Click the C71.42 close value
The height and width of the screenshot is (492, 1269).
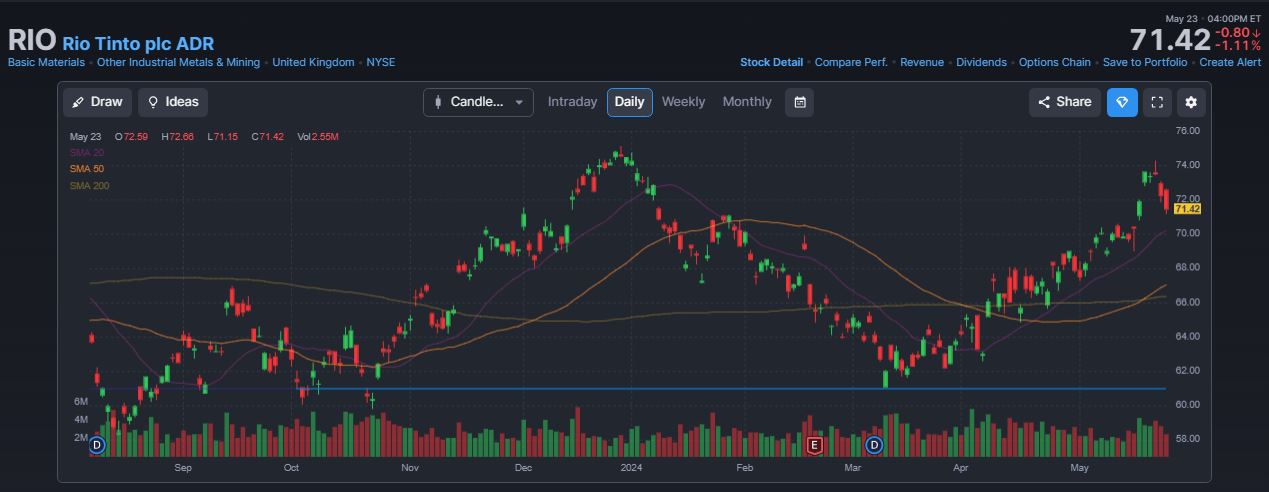(270, 136)
